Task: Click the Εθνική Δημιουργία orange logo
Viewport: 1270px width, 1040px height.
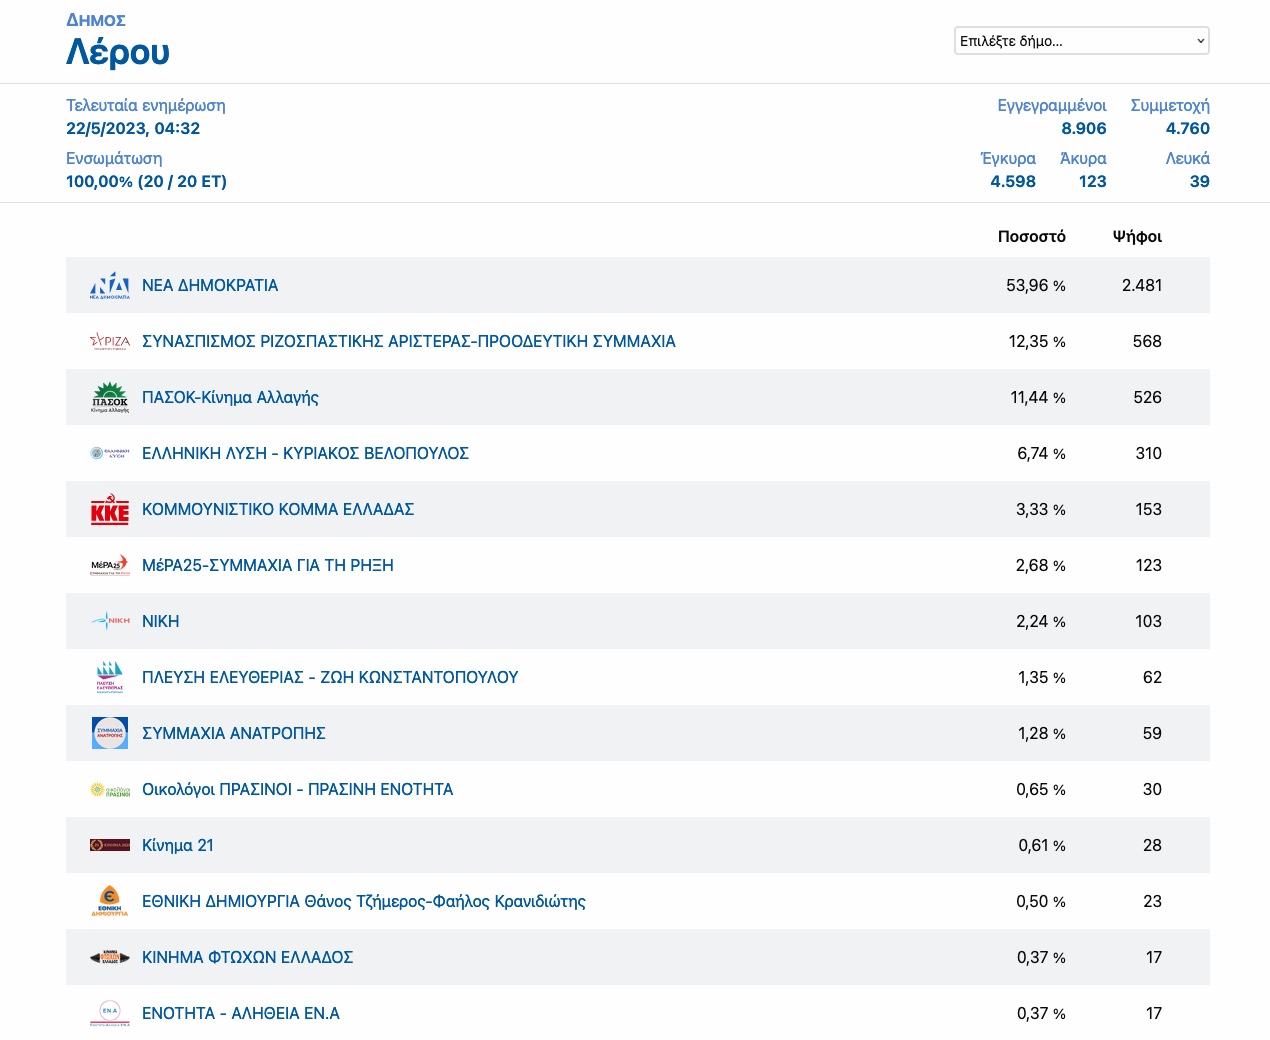Action: click(110, 901)
